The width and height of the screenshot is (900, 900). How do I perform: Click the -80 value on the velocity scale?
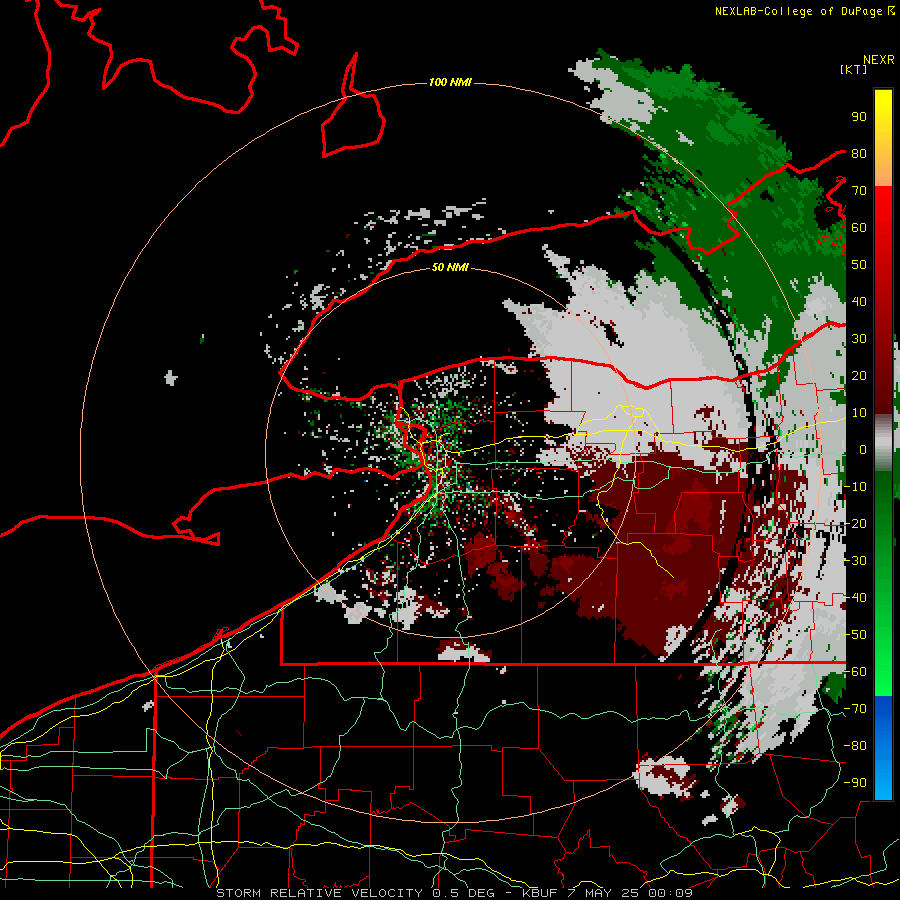click(855, 746)
